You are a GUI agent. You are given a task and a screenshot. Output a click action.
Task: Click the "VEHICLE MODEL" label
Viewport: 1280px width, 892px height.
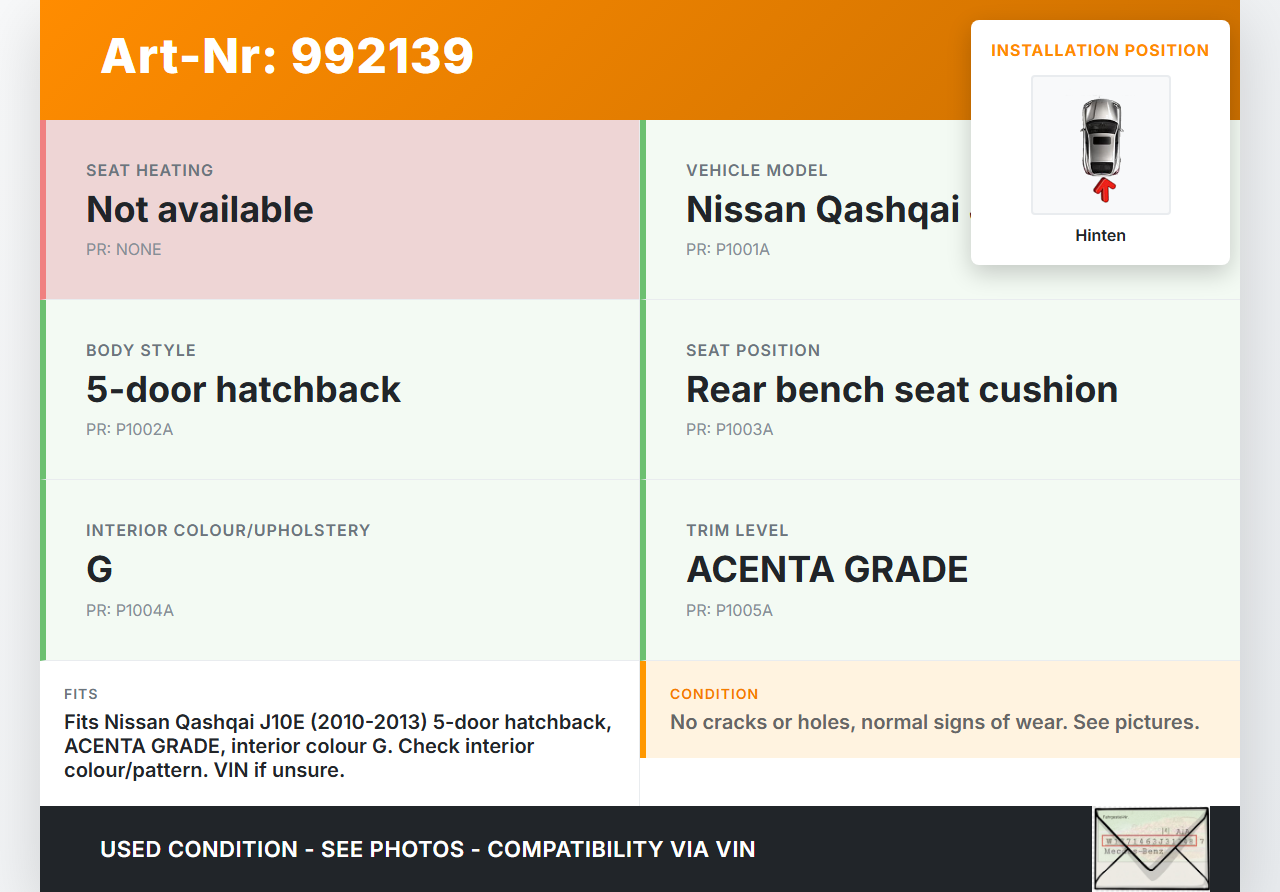pos(757,170)
